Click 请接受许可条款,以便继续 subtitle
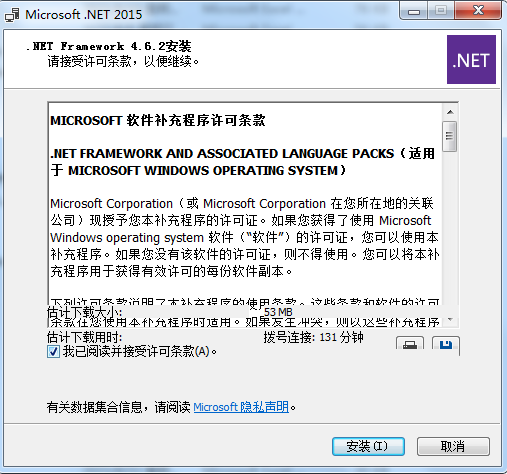This screenshot has height=474, width=507. pyautogui.click(x=123, y=61)
